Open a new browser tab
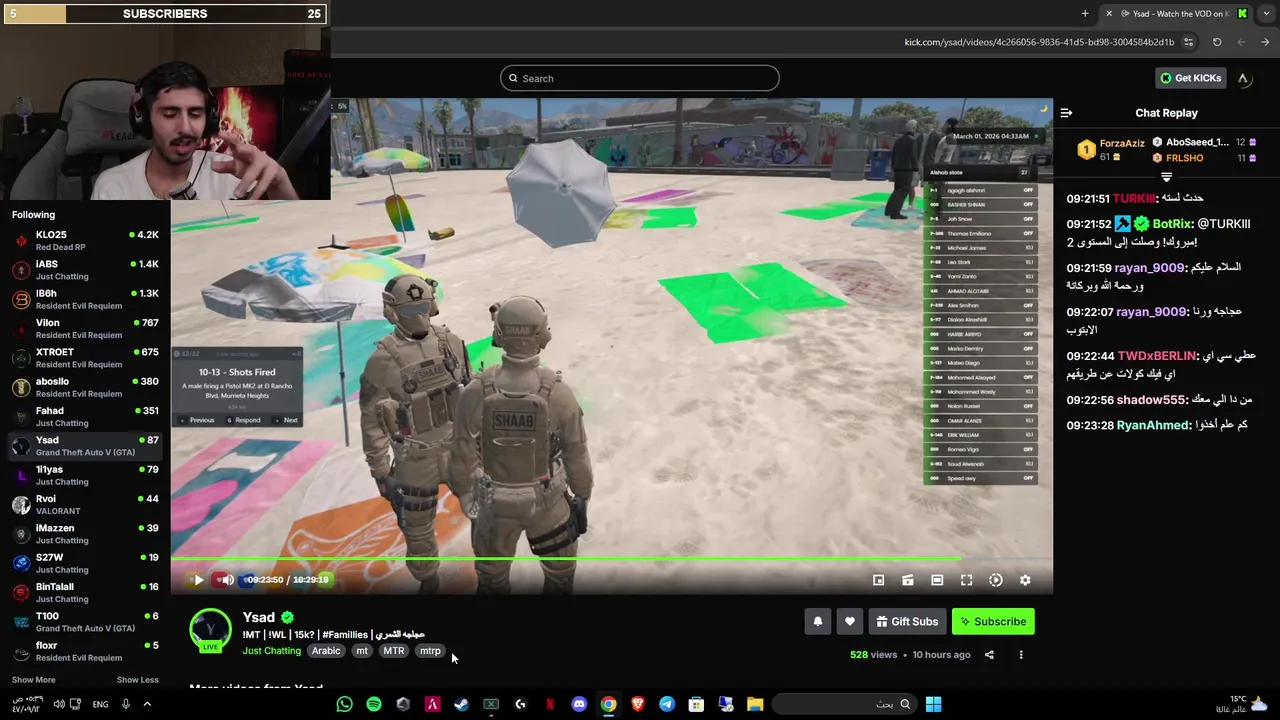 1085,13
